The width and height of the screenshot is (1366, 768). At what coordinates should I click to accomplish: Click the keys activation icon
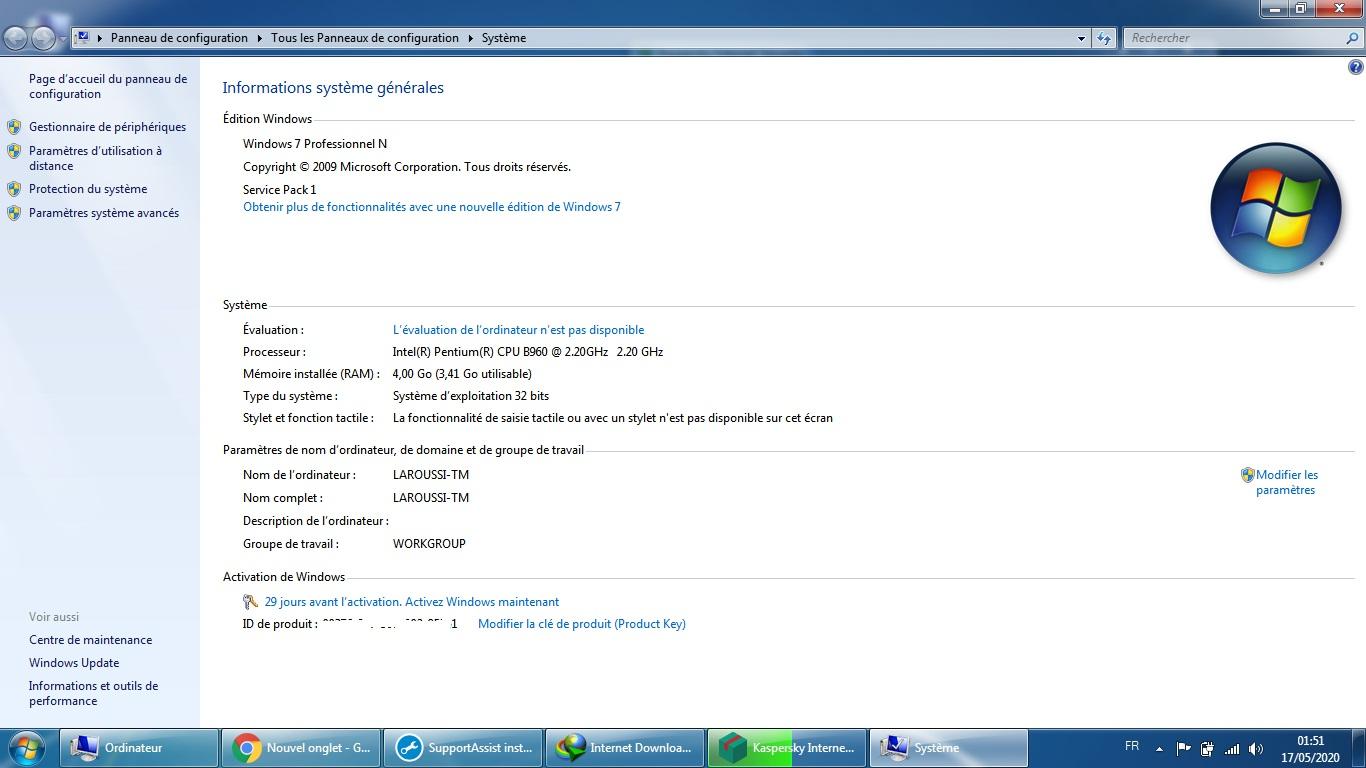coord(251,602)
